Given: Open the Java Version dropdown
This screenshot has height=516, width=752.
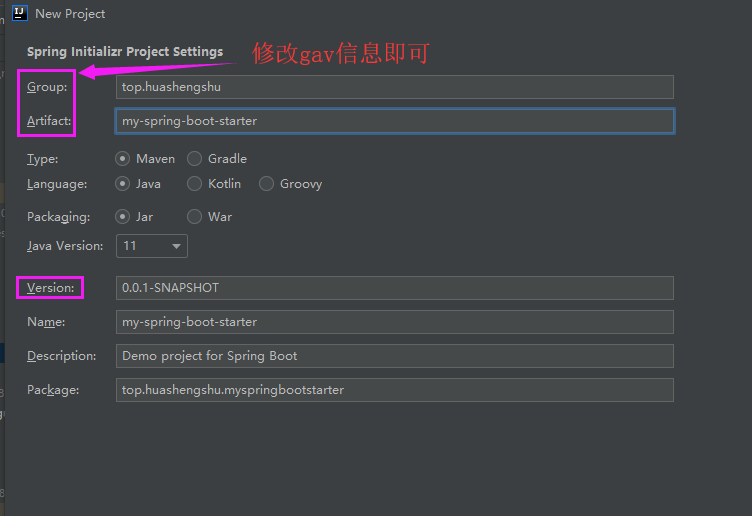Looking at the screenshot, I should point(152,246).
